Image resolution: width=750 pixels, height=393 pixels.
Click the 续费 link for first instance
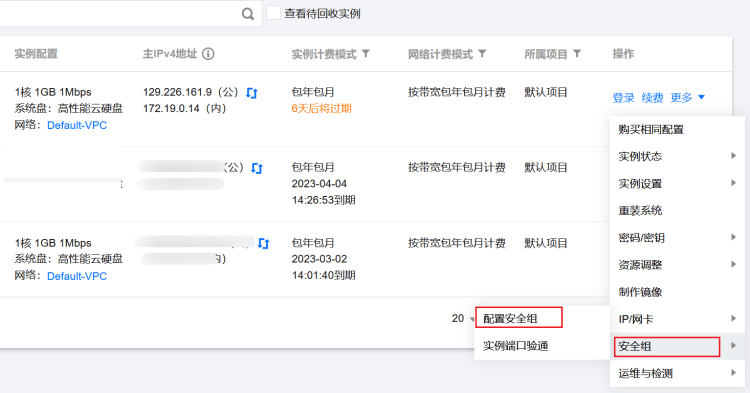tap(652, 98)
